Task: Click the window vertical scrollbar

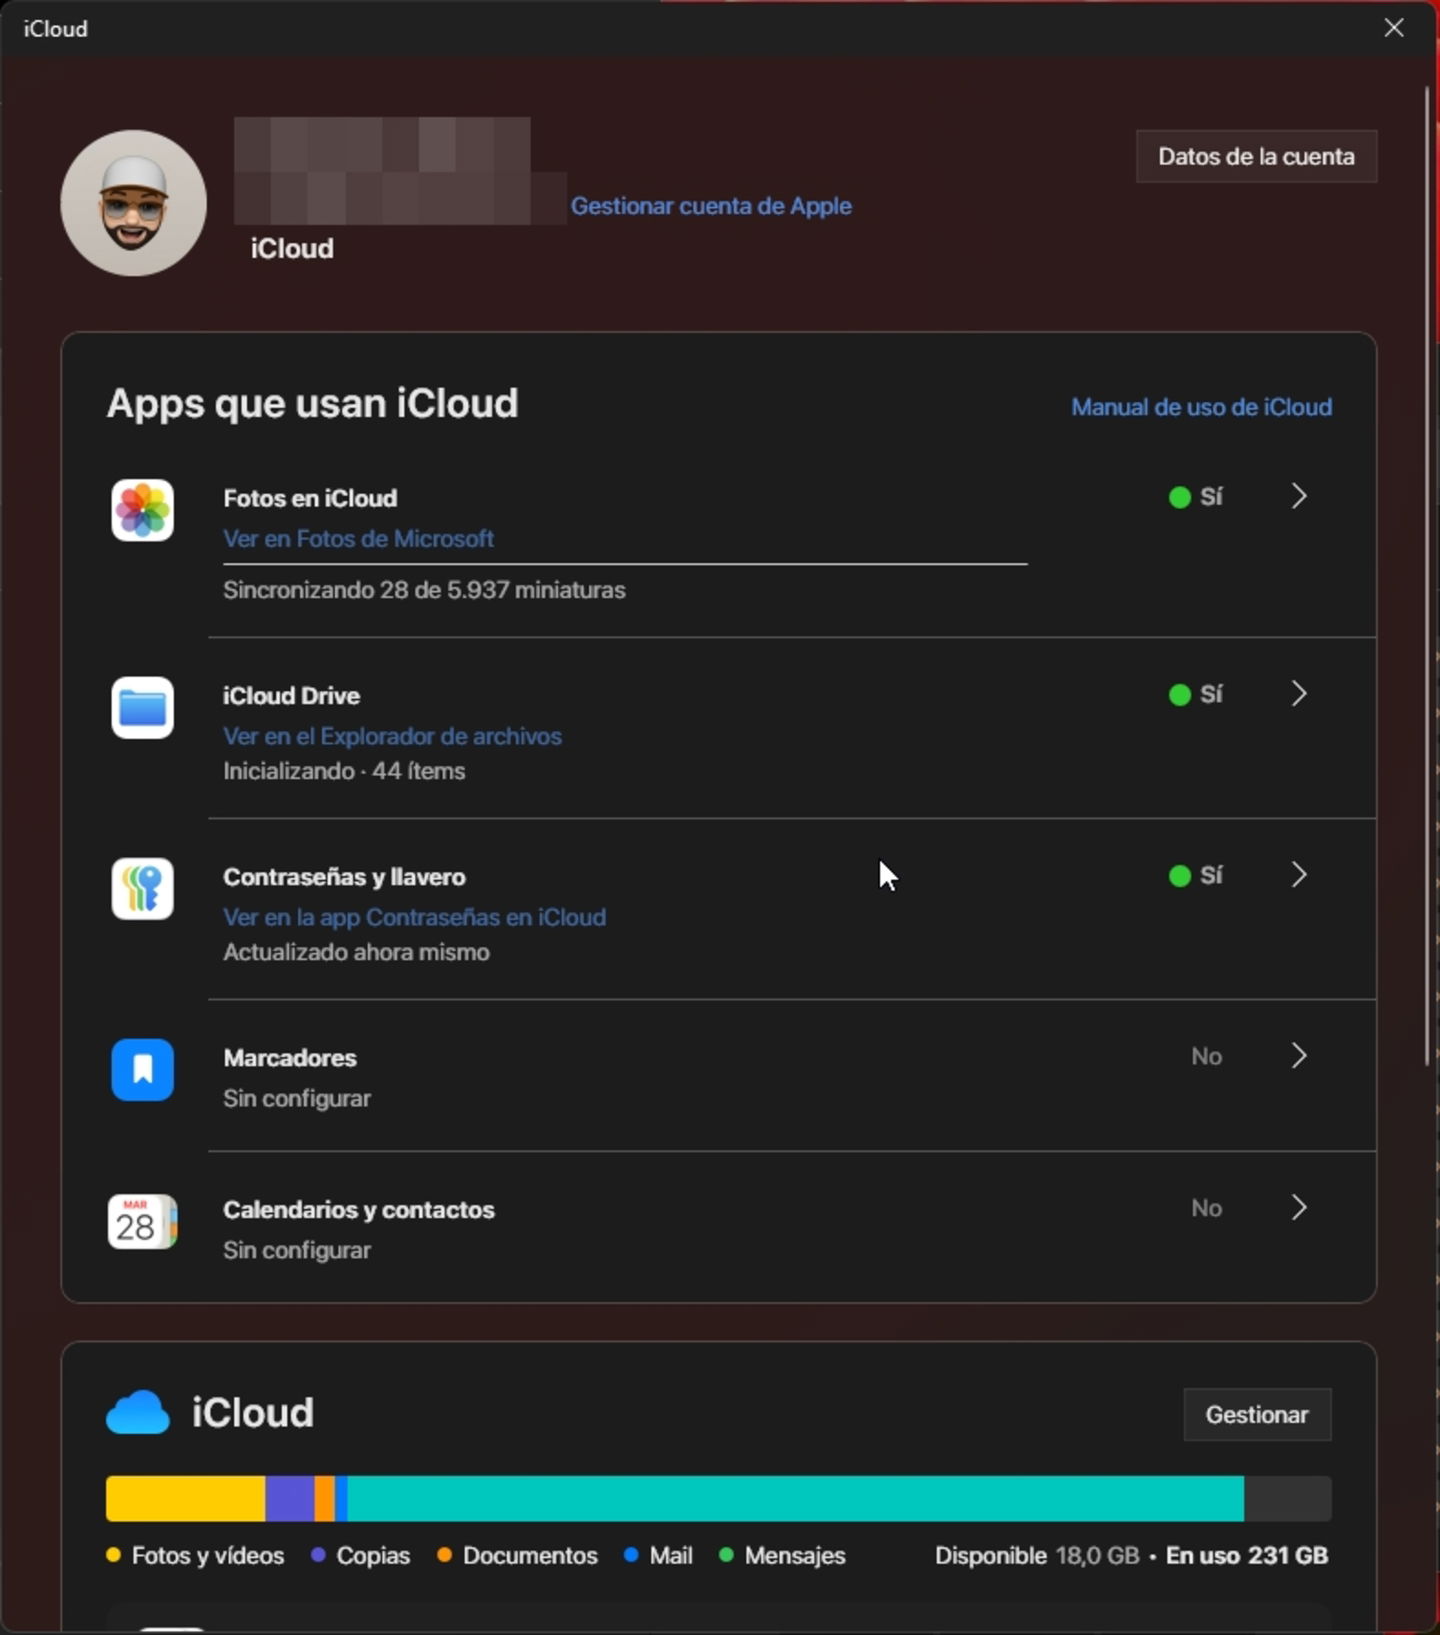Action: [x=1428, y=577]
